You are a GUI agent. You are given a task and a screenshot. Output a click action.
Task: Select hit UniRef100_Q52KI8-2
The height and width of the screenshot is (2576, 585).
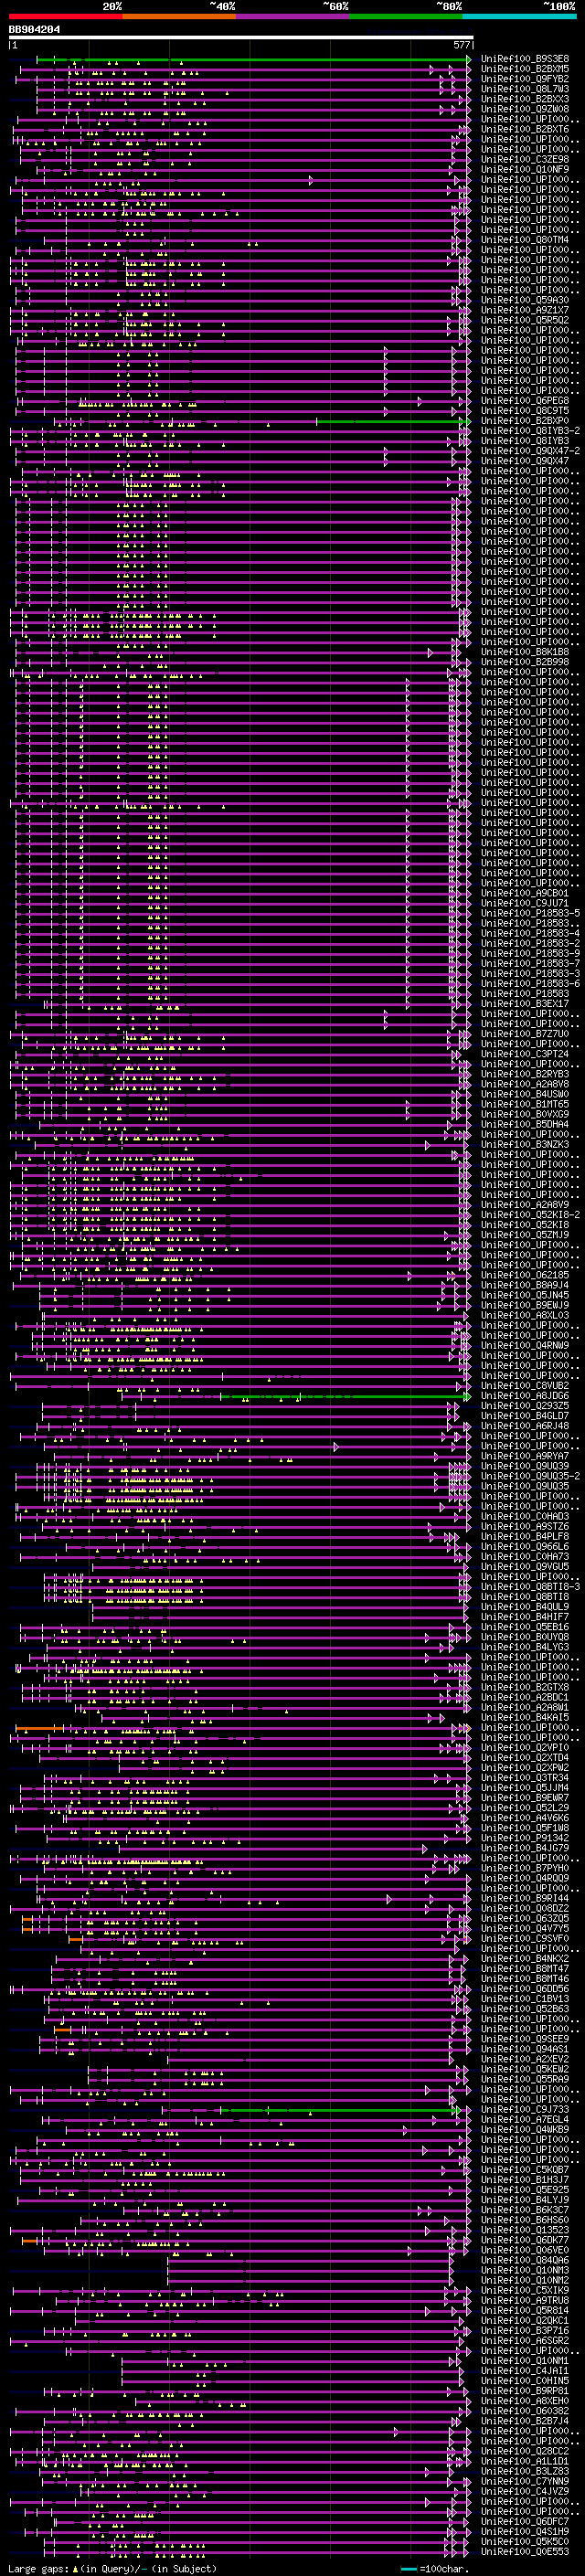click(530, 1215)
